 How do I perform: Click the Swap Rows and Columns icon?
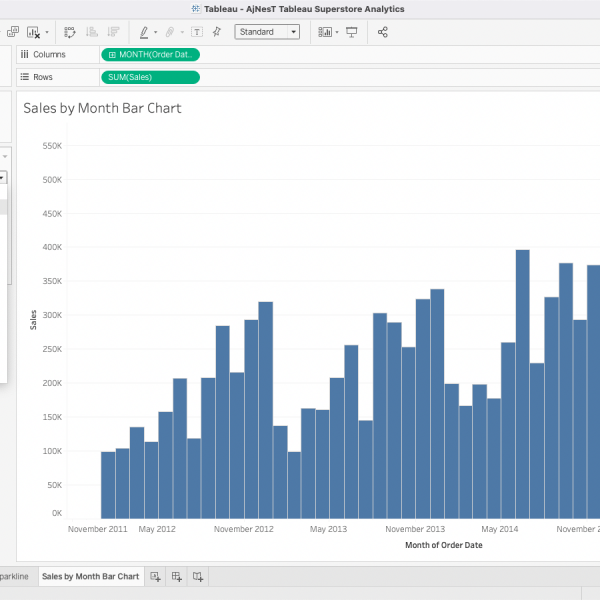(x=69, y=32)
